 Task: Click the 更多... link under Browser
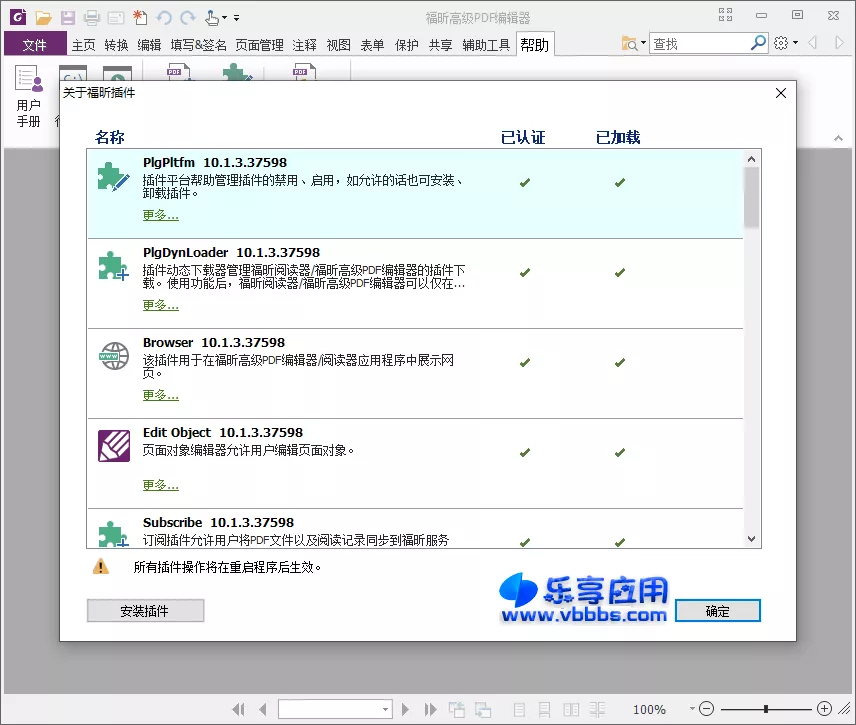click(160, 395)
